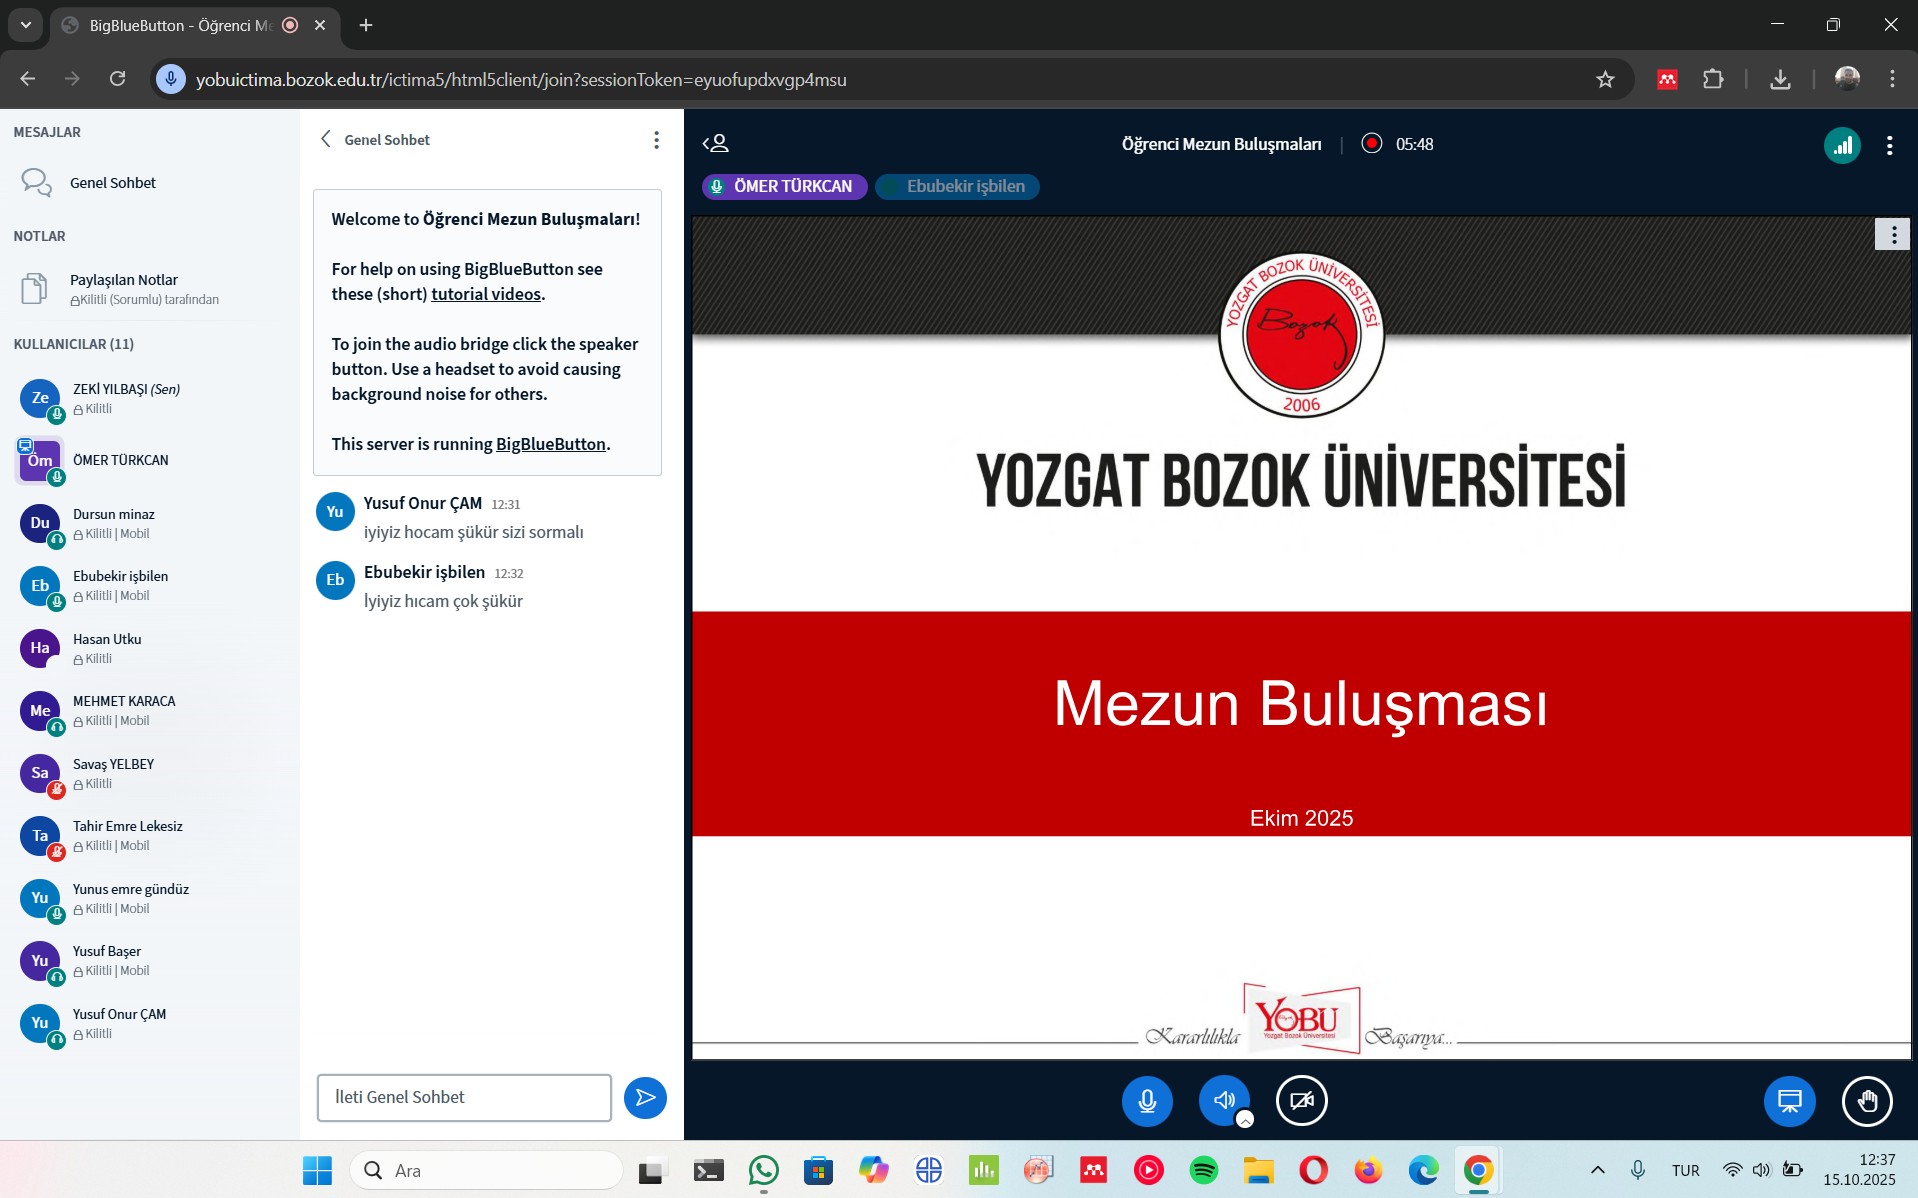Click the ÖMER TÜRKCAN talking indicator
This screenshot has width=1918, height=1198.
click(x=784, y=187)
